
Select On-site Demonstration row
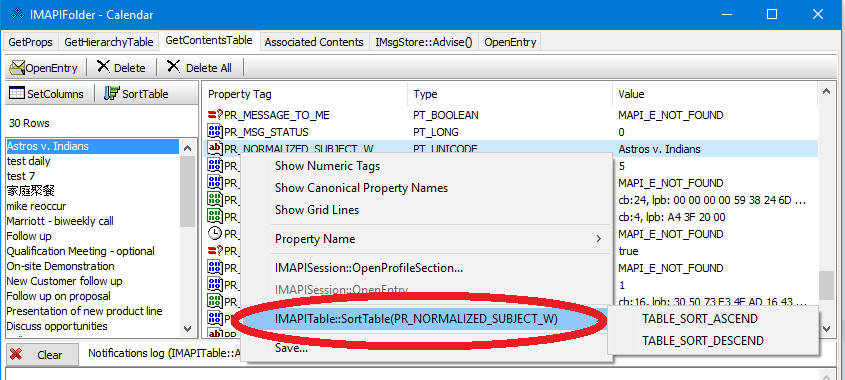93,266
